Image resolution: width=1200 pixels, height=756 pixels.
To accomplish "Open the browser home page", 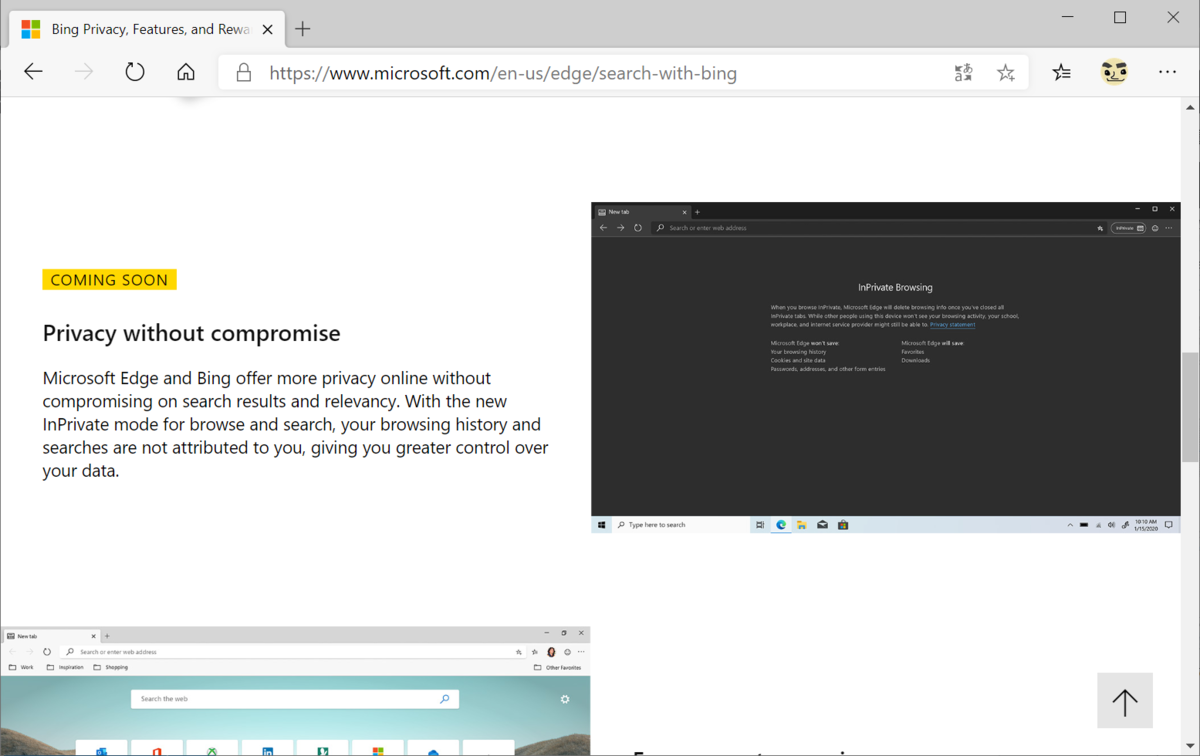I will coord(186,72).
